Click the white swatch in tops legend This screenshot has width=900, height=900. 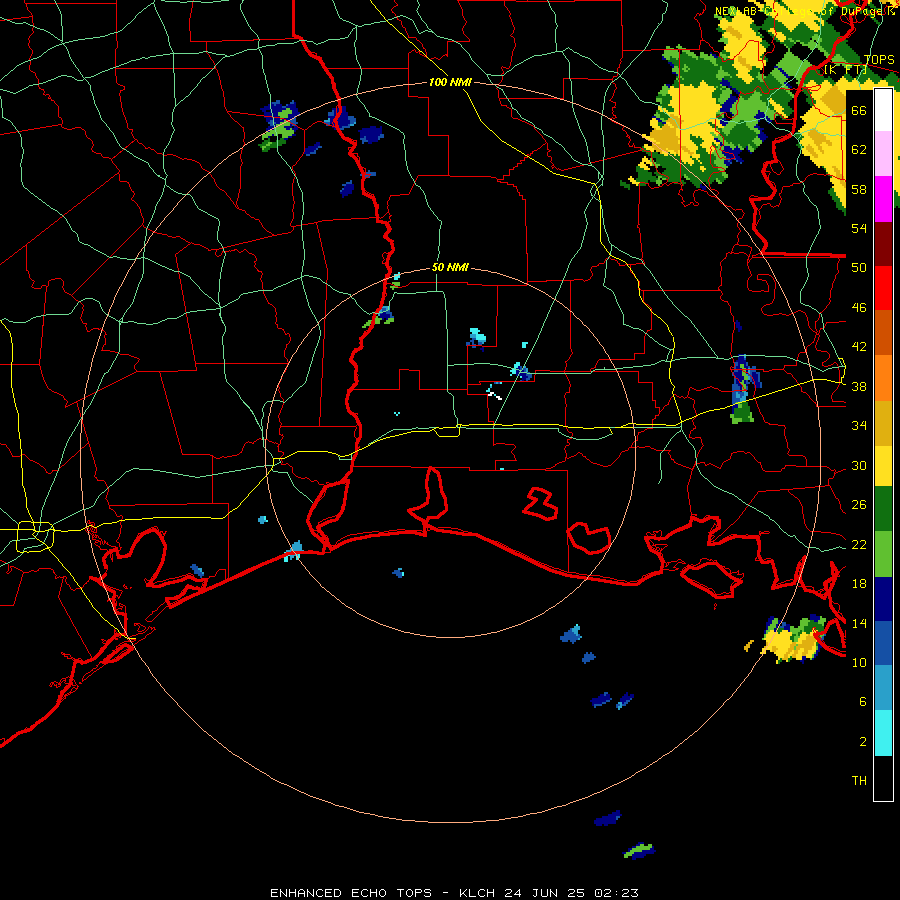(883, 110)
